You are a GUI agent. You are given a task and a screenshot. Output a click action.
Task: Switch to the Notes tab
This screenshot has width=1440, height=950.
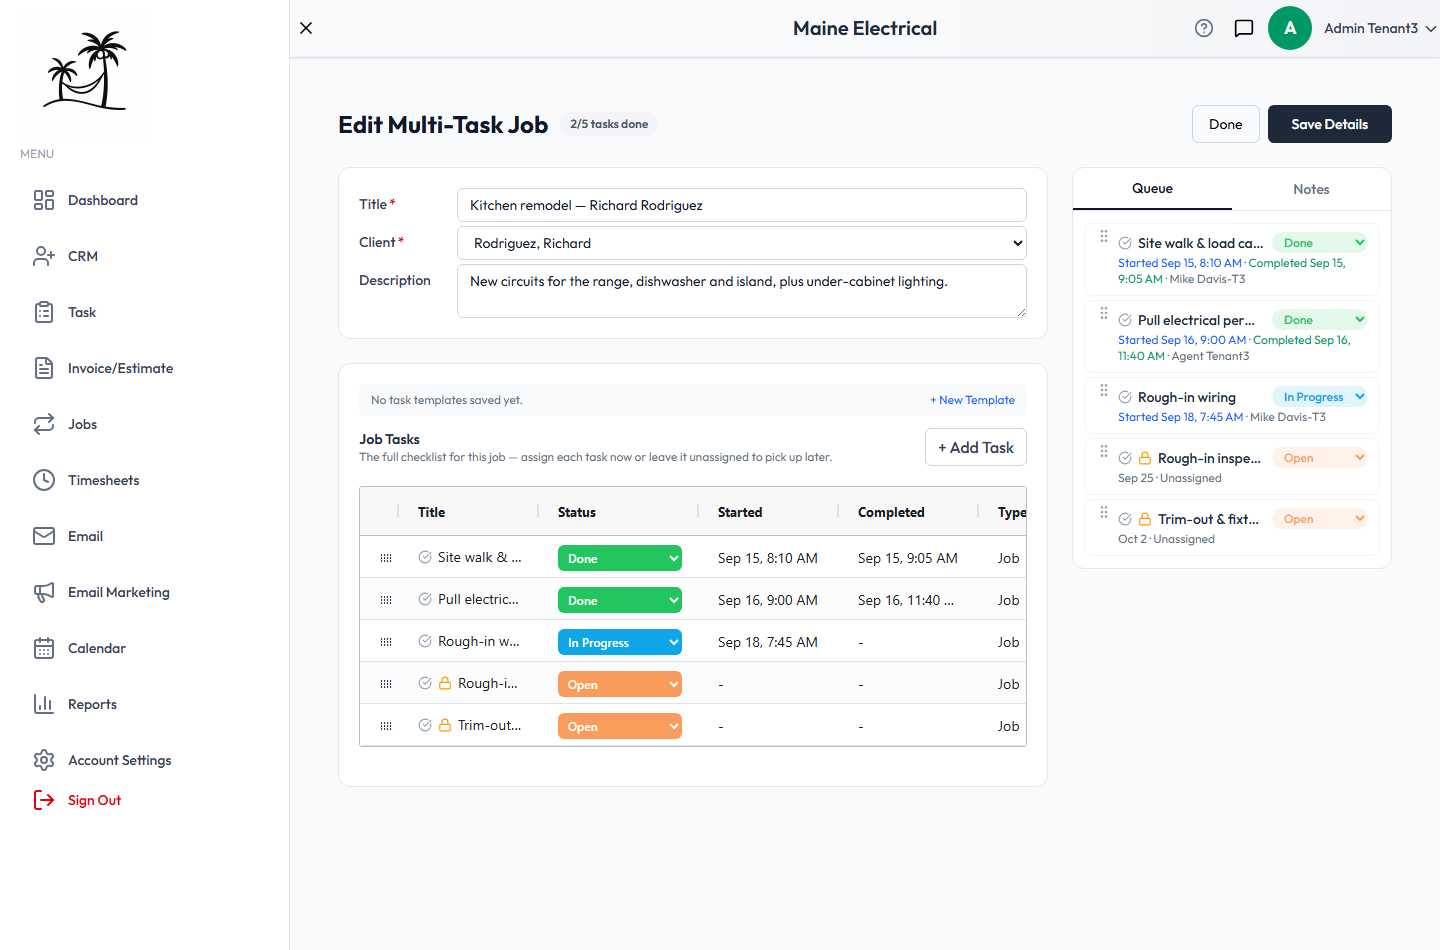click(1311, 189)
